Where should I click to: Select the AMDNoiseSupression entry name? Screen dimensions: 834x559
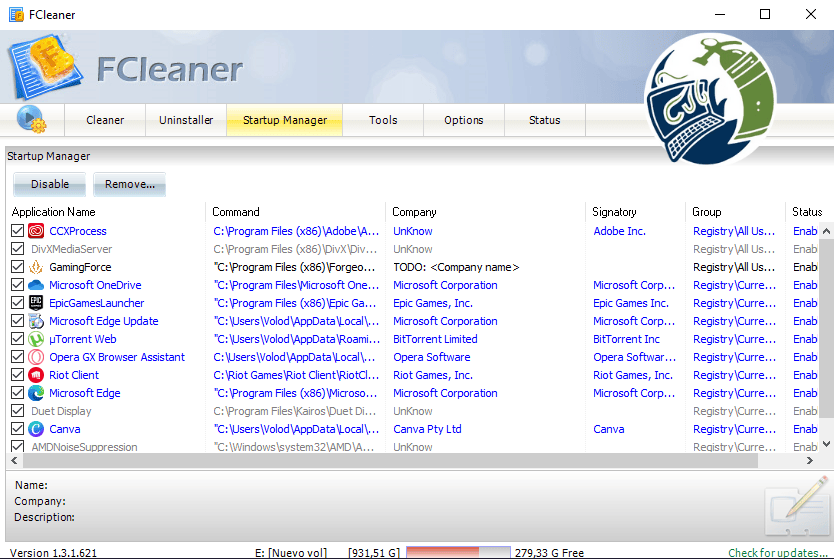84,447
